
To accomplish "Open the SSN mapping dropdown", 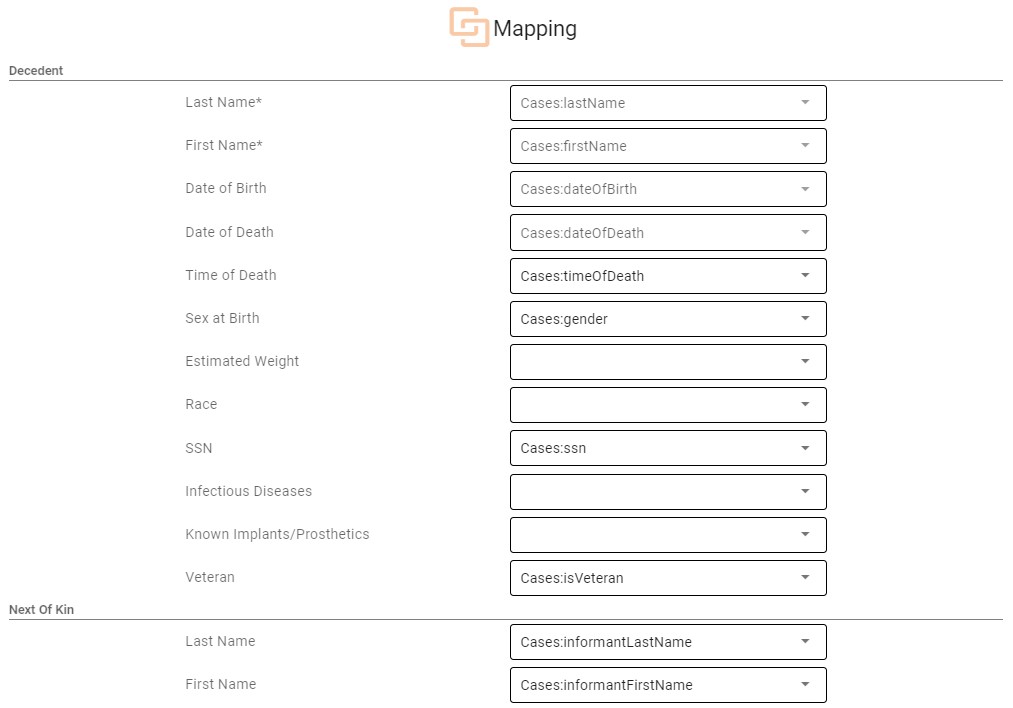I will tap(667, 448).
